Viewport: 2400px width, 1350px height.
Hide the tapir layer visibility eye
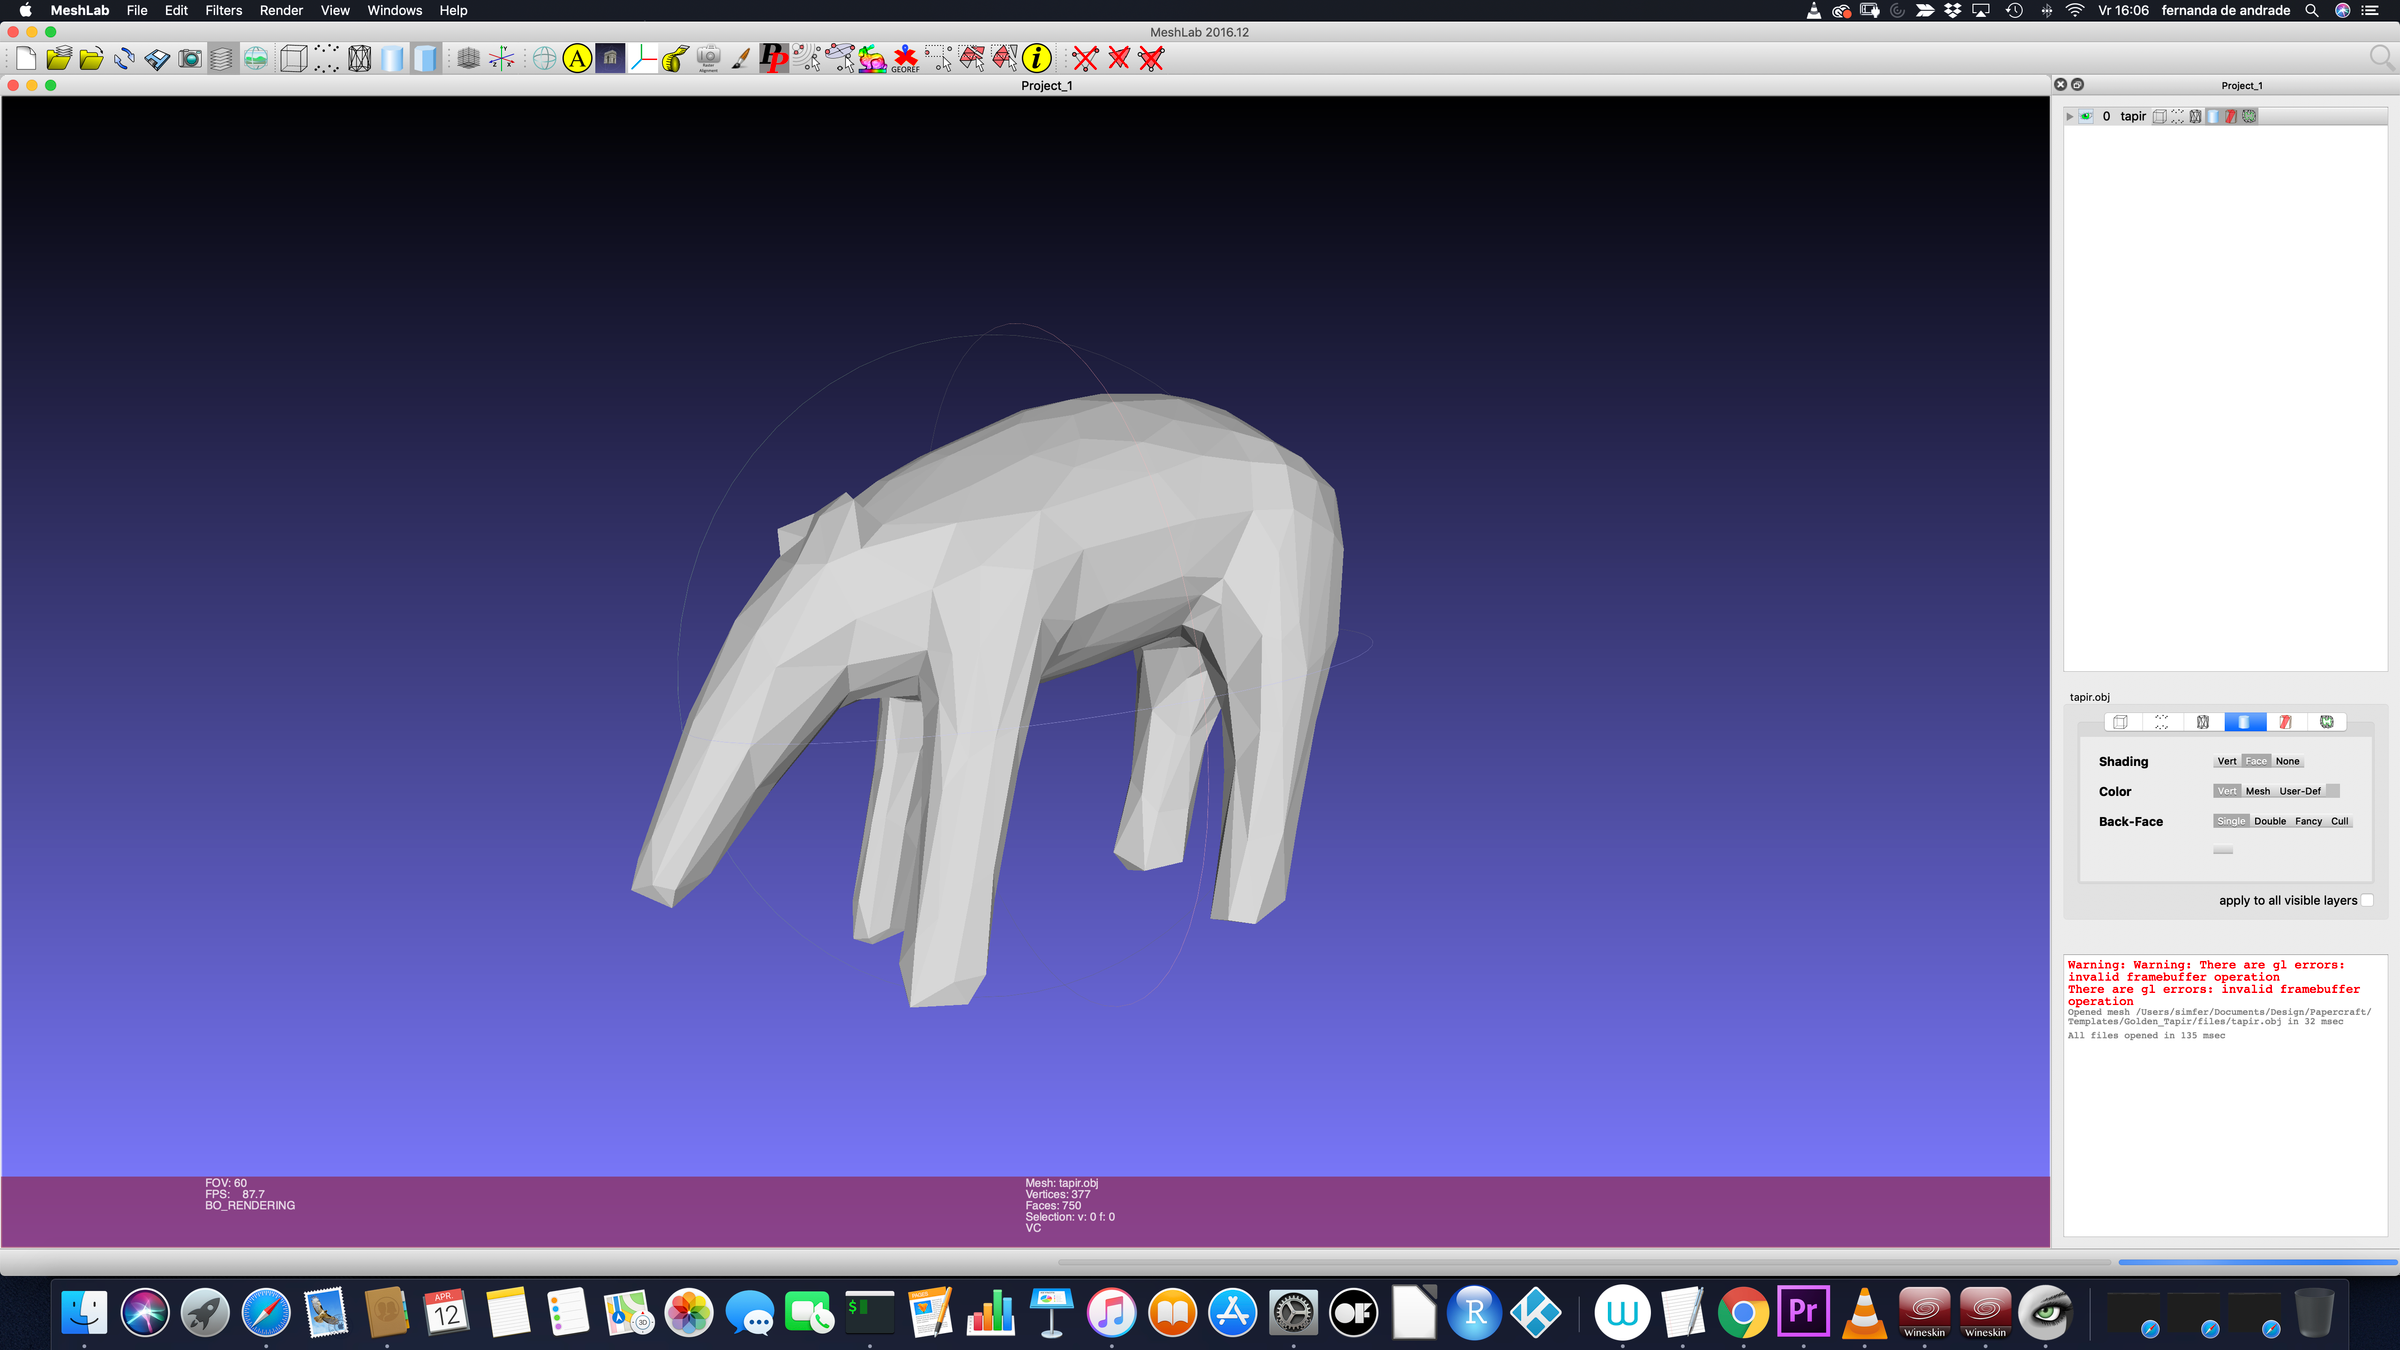coord(2086,116)
